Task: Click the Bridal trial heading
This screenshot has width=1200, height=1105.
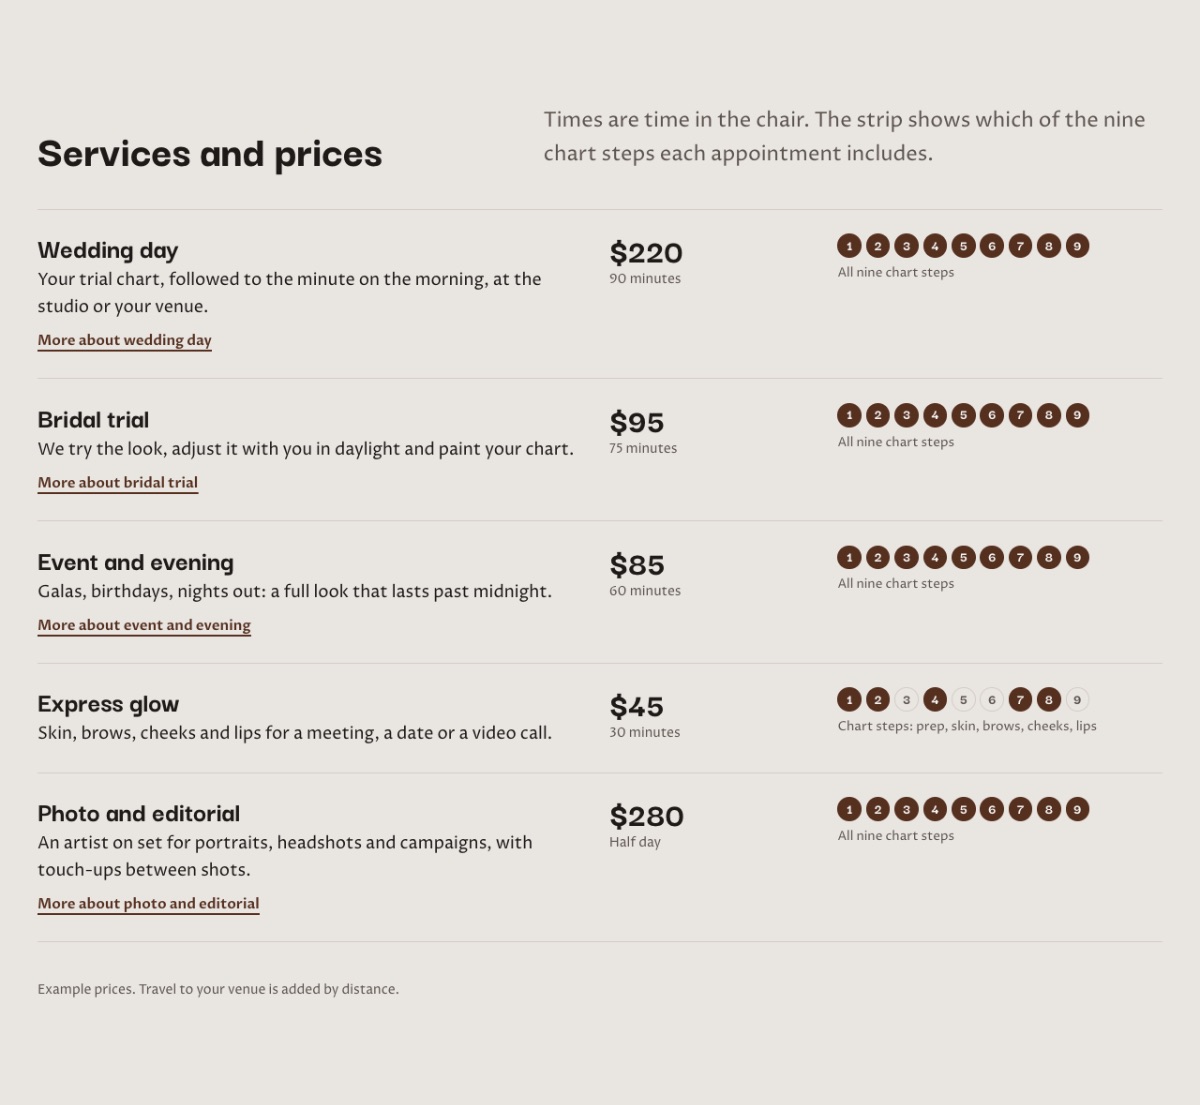Action: 93,420
